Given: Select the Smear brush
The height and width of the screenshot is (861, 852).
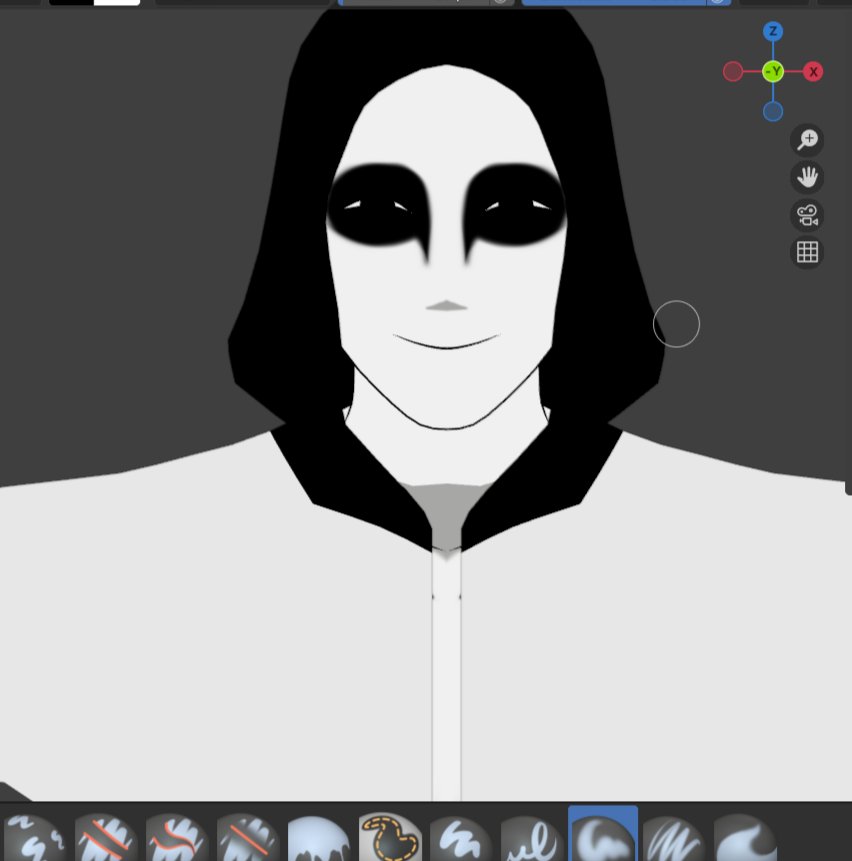Looking at the screenshot, I should (744, 836).
